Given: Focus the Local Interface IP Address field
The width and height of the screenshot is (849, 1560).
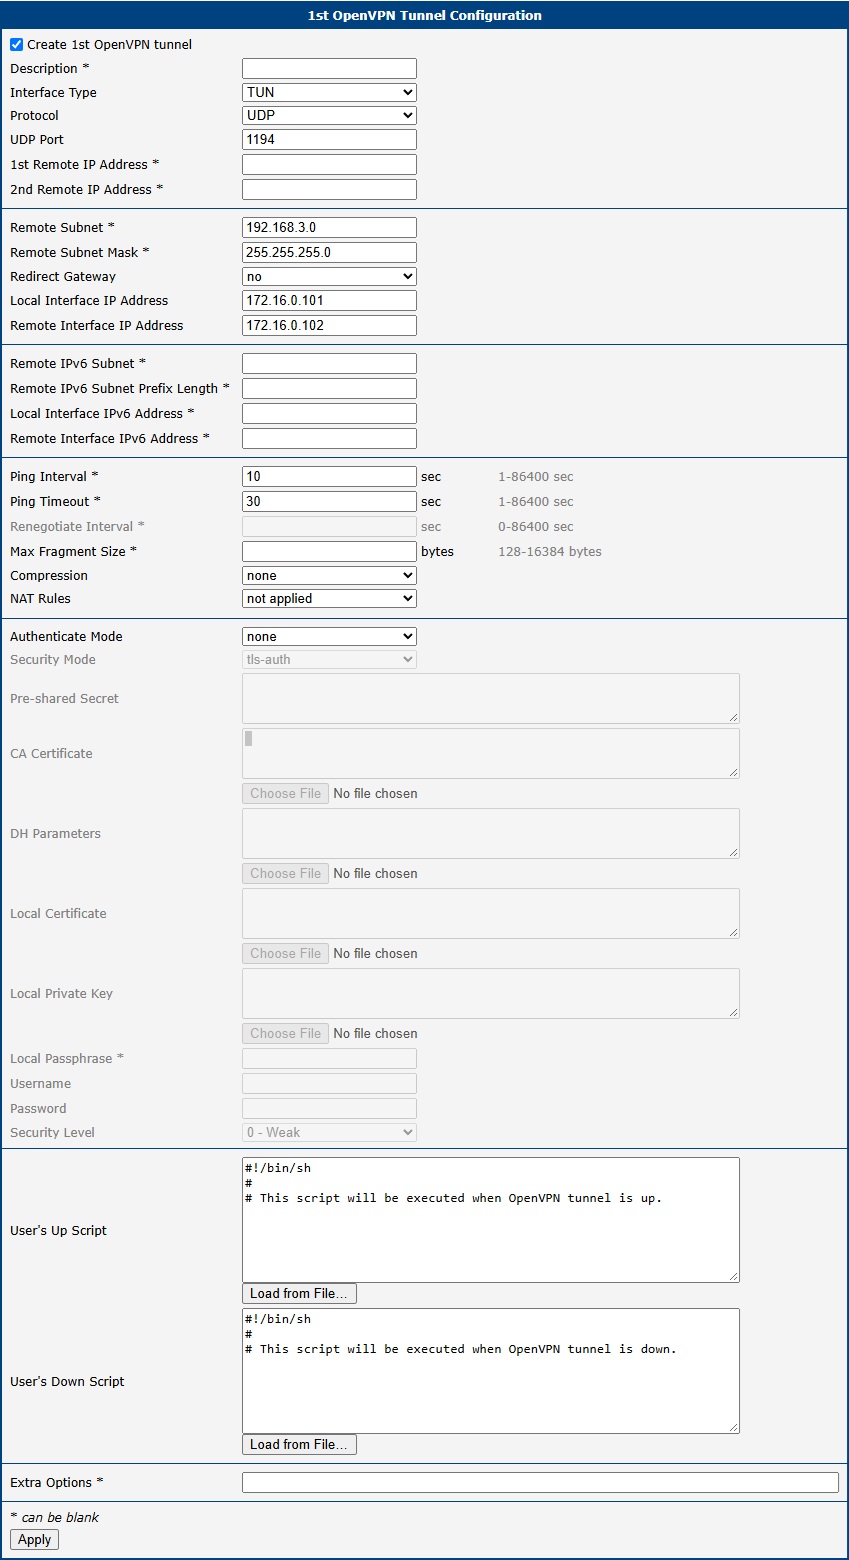Looking at the screenshot, I should pyautogui.click(x=329, y=300).
